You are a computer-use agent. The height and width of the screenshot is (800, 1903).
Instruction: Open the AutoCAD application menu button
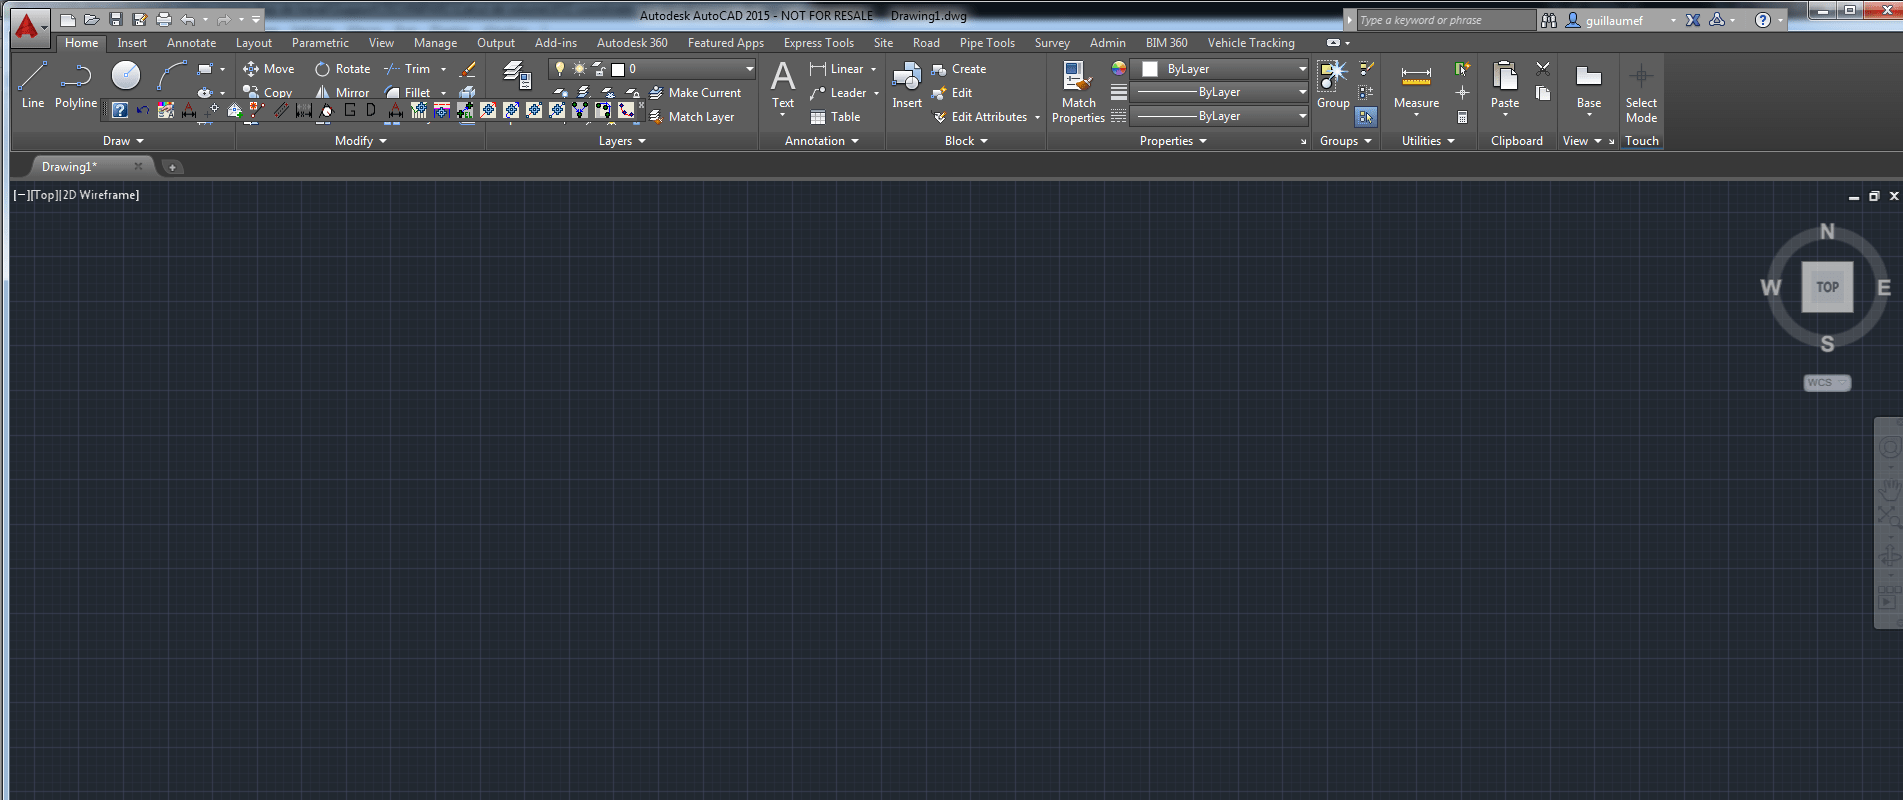(x=28, y=27)
